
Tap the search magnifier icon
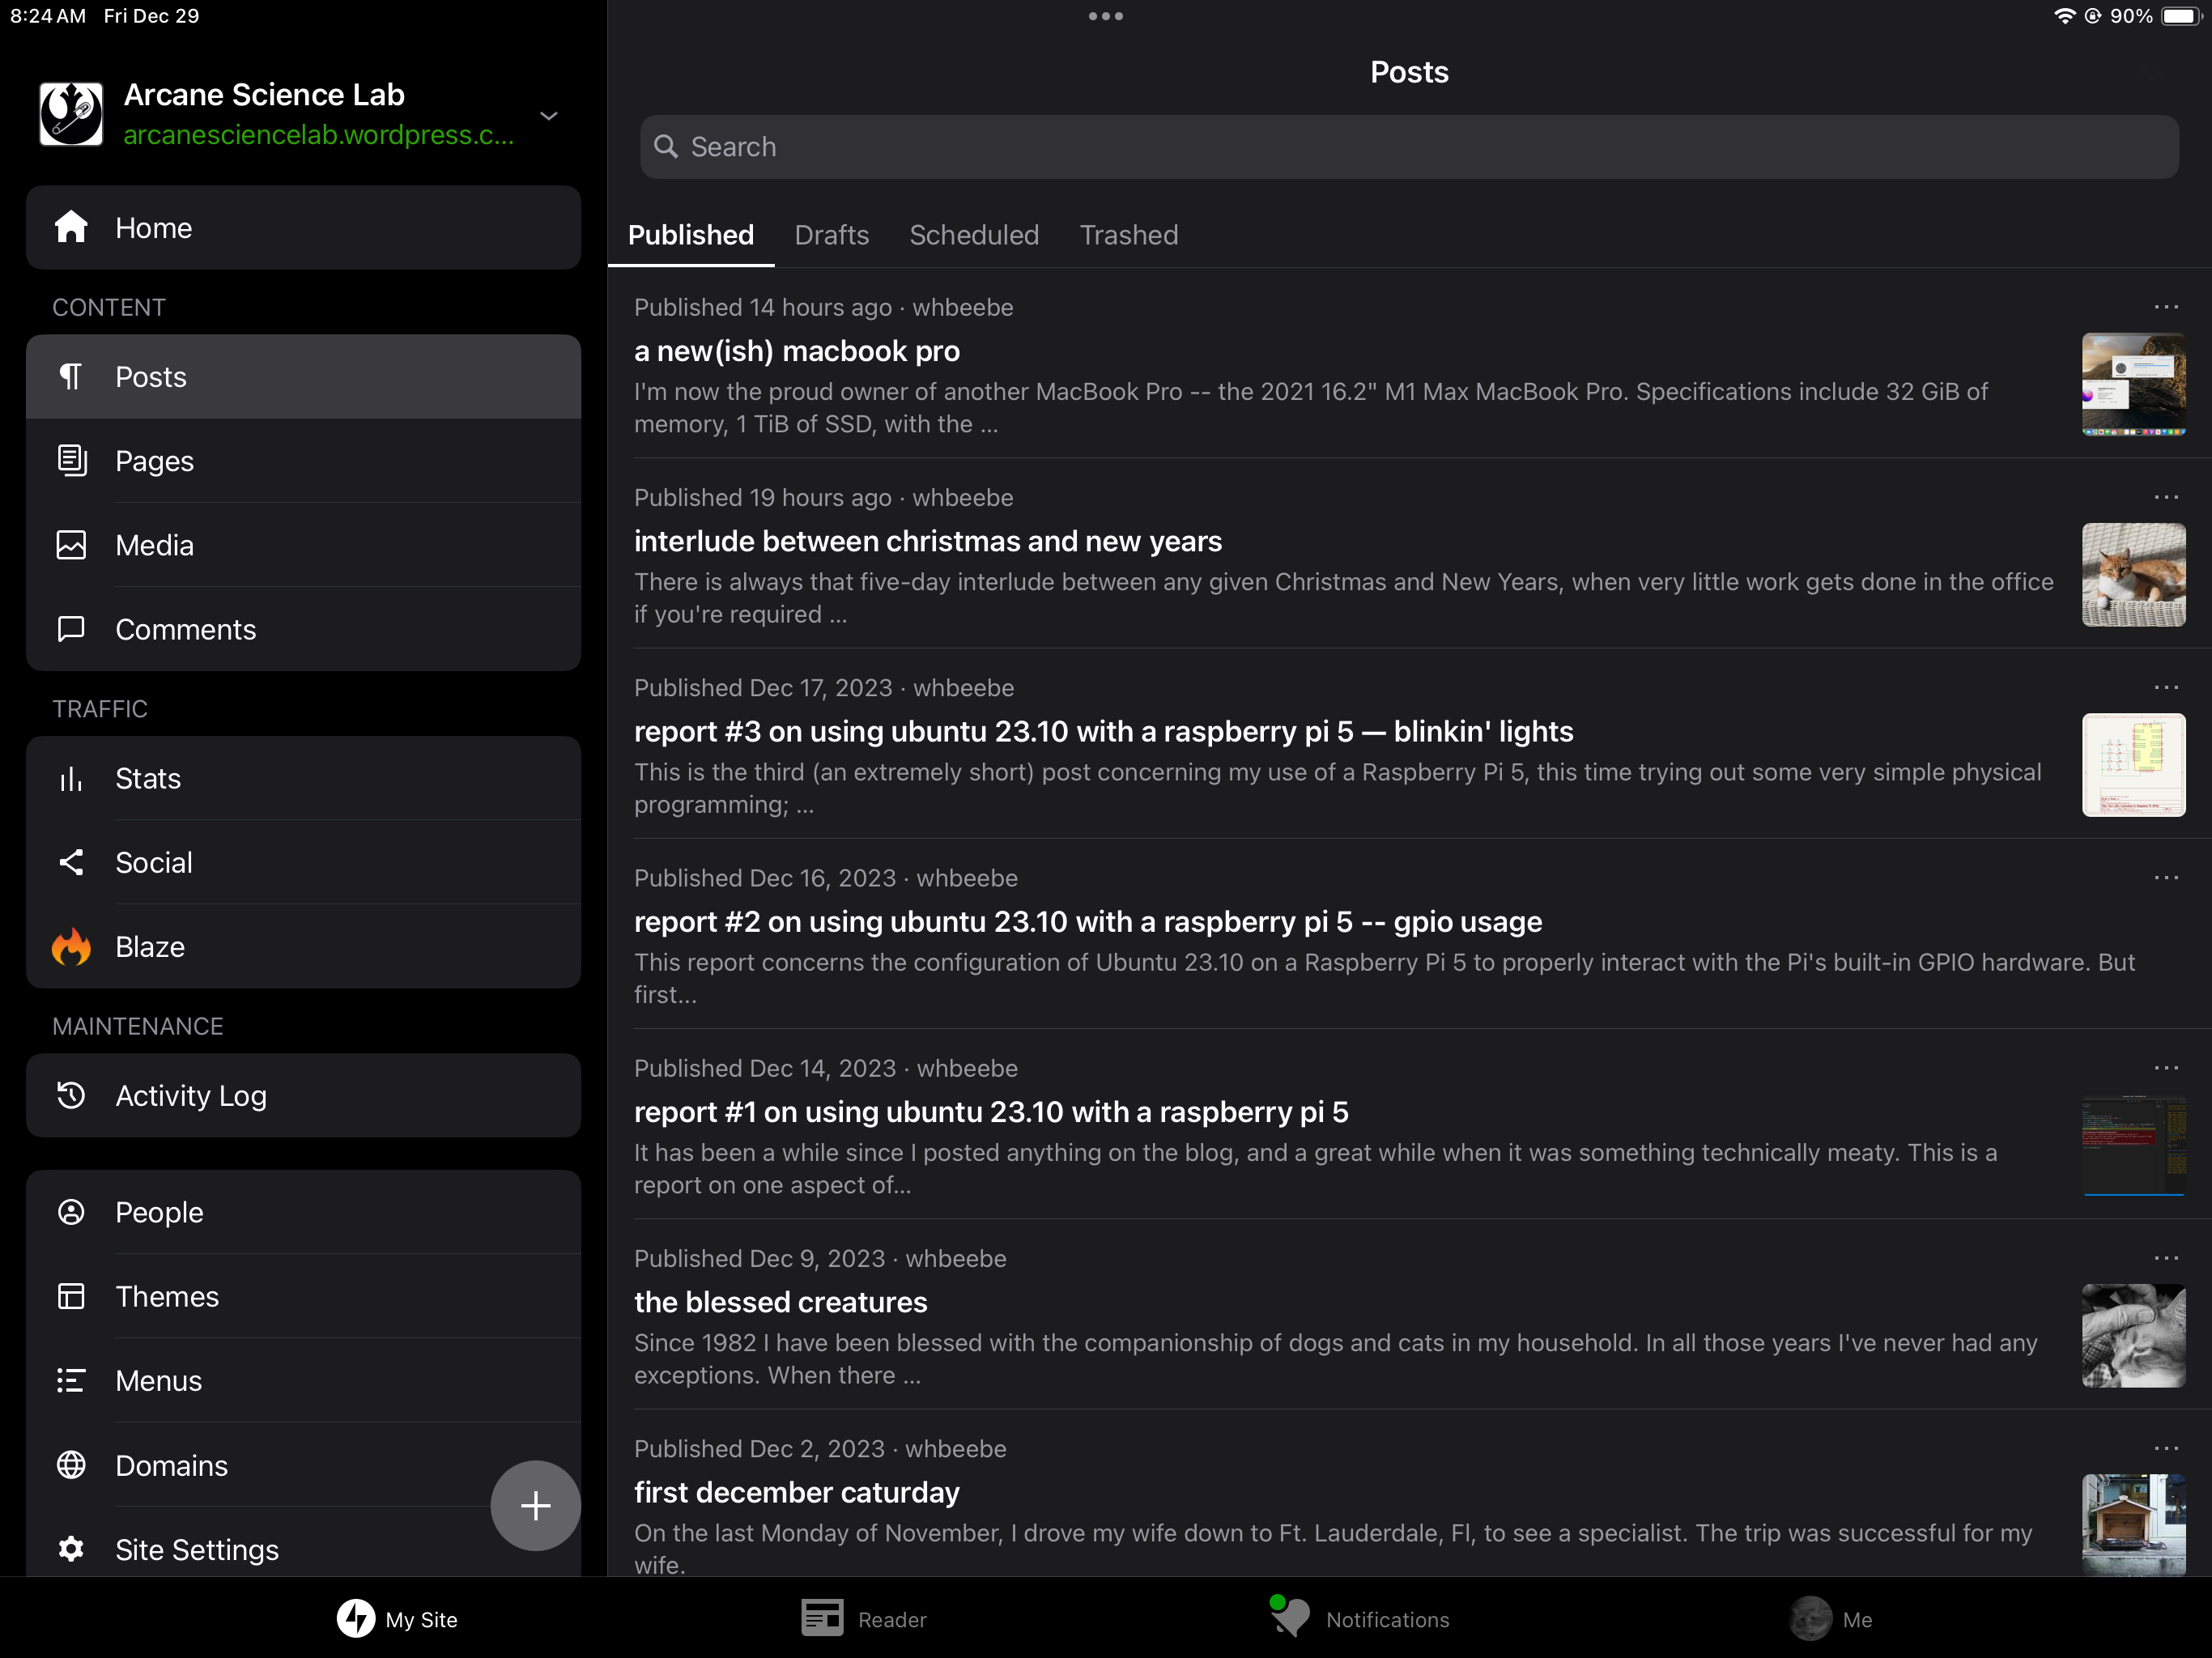point(665,146)
